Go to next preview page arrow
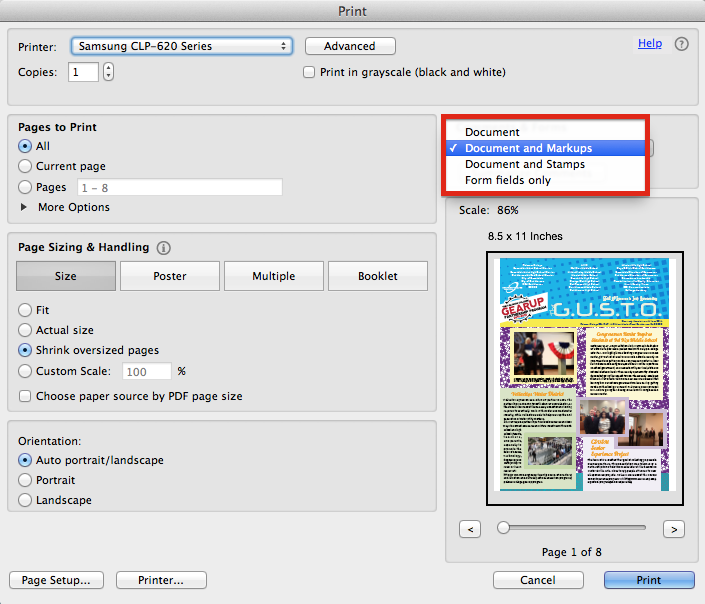The width and height of the screenshot is (705, 604). pyautogui.click(x=674, y=528)
